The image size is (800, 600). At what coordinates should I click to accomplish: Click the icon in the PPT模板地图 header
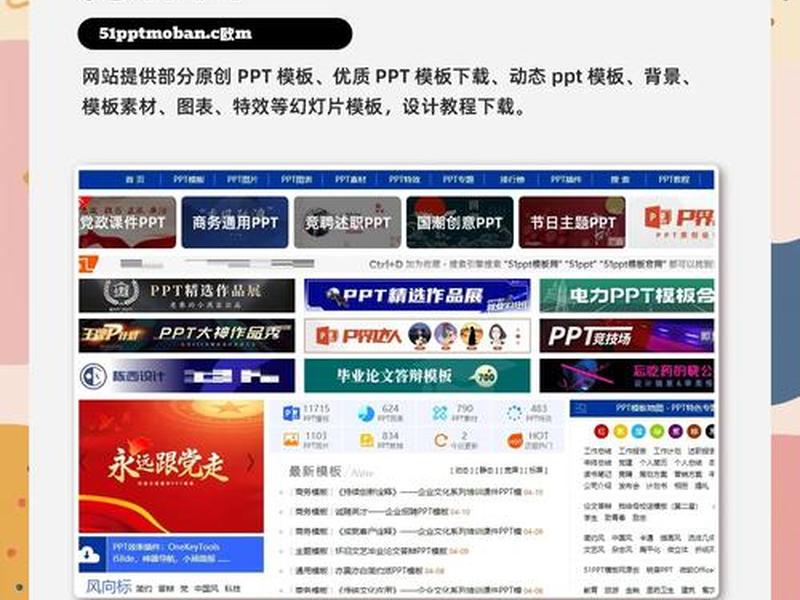tap(581, 408)
